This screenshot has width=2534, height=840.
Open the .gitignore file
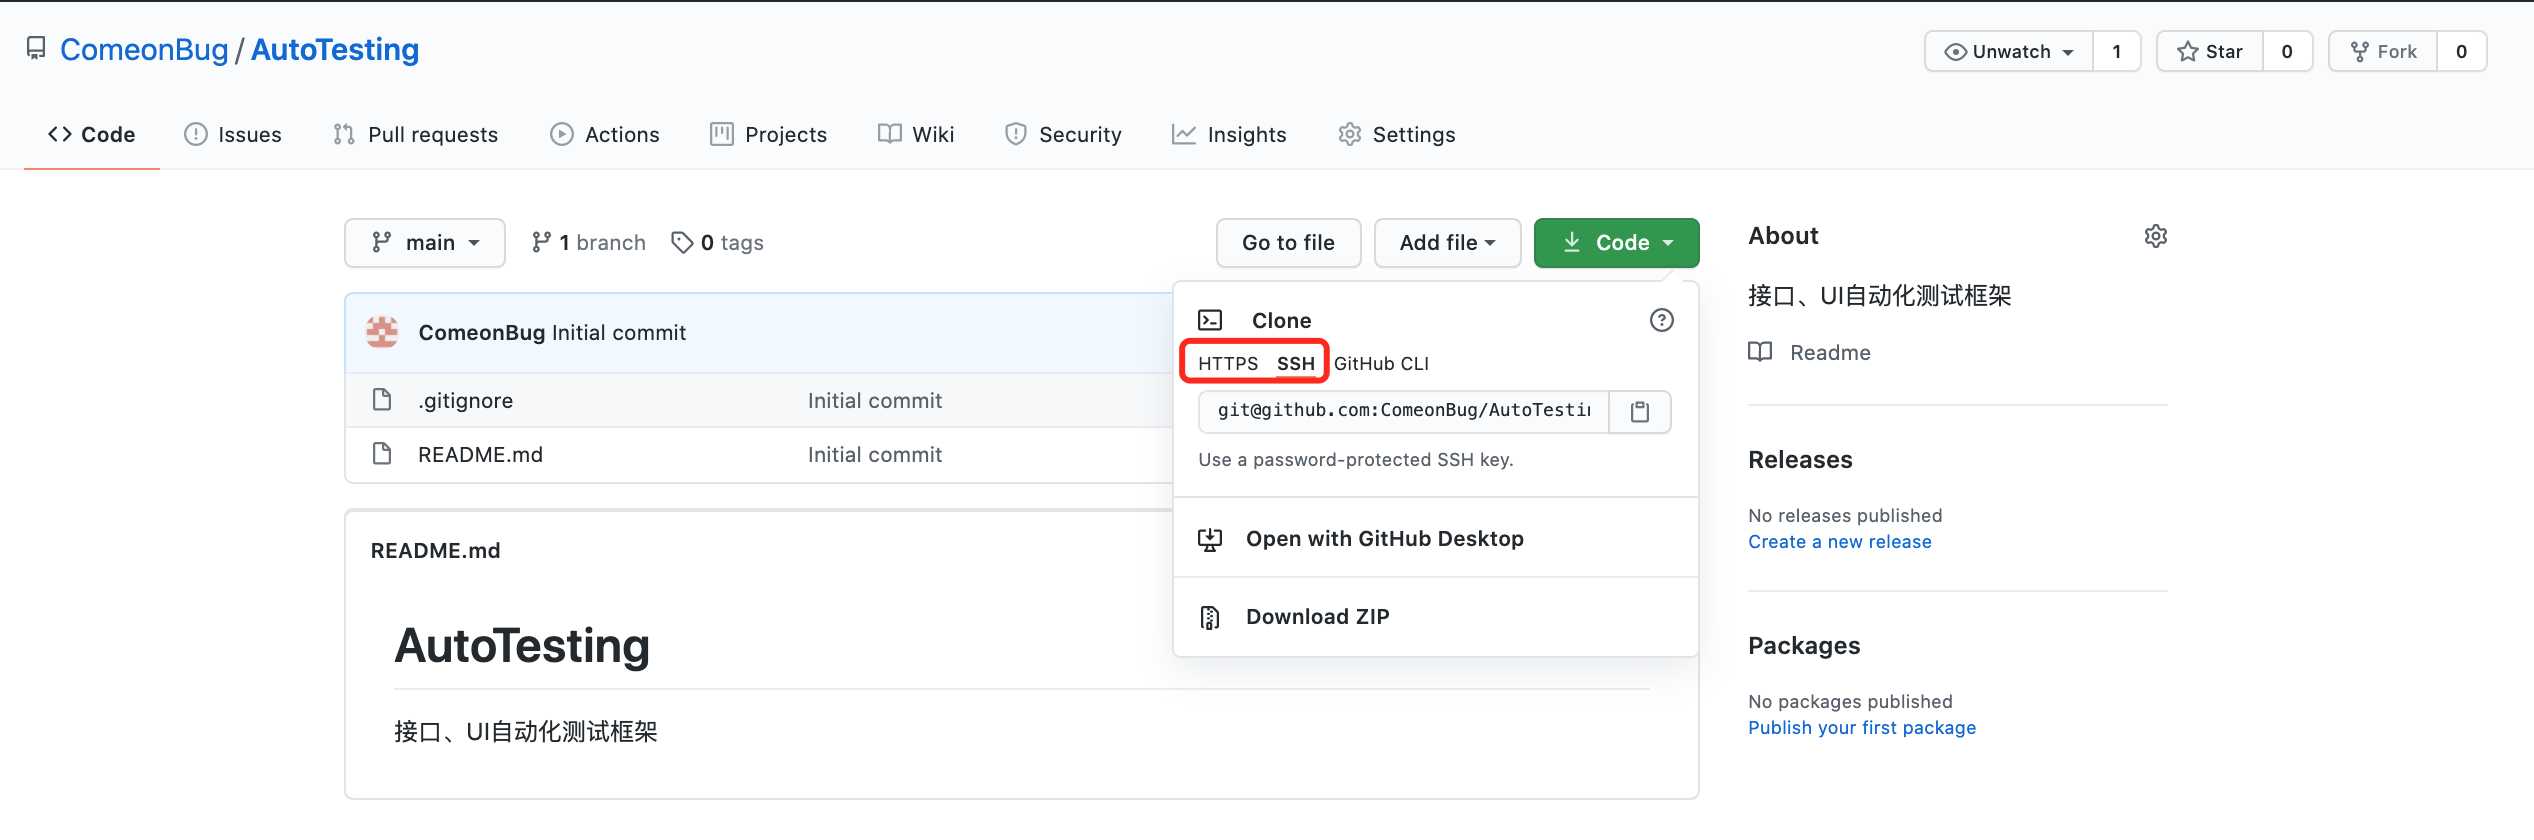465,401
